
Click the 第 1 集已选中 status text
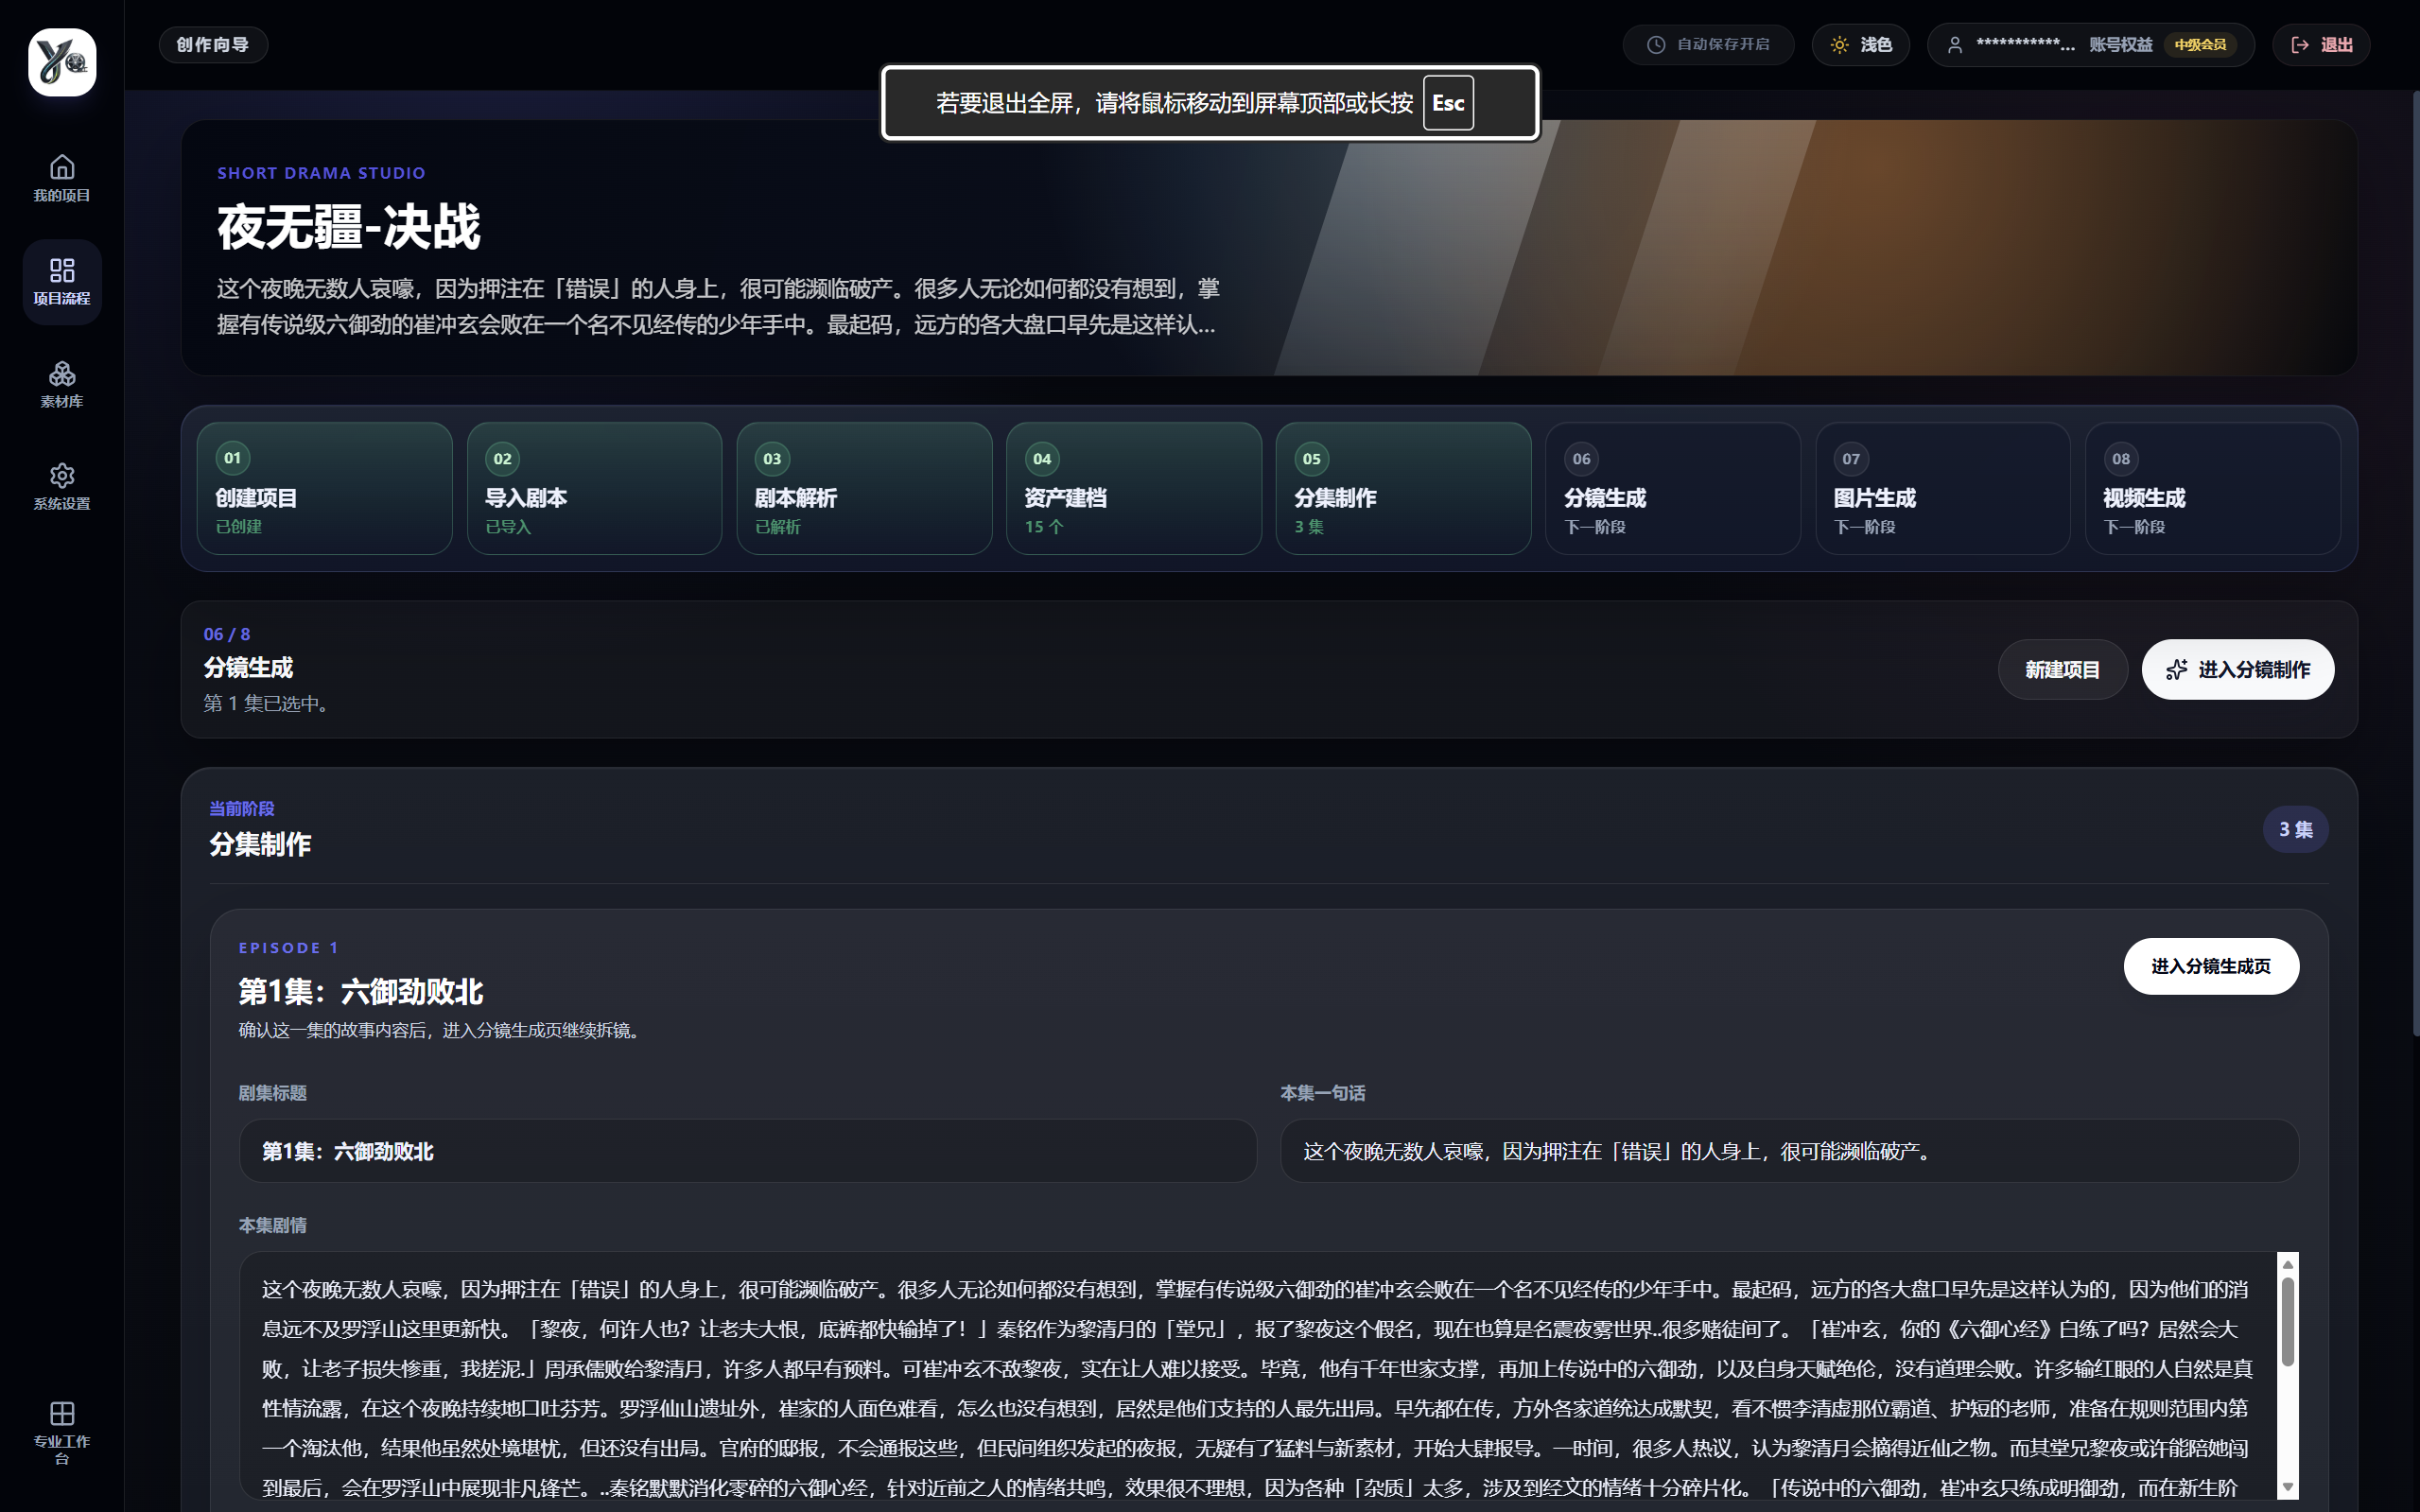pyautogui.click(x=267, y=704)
